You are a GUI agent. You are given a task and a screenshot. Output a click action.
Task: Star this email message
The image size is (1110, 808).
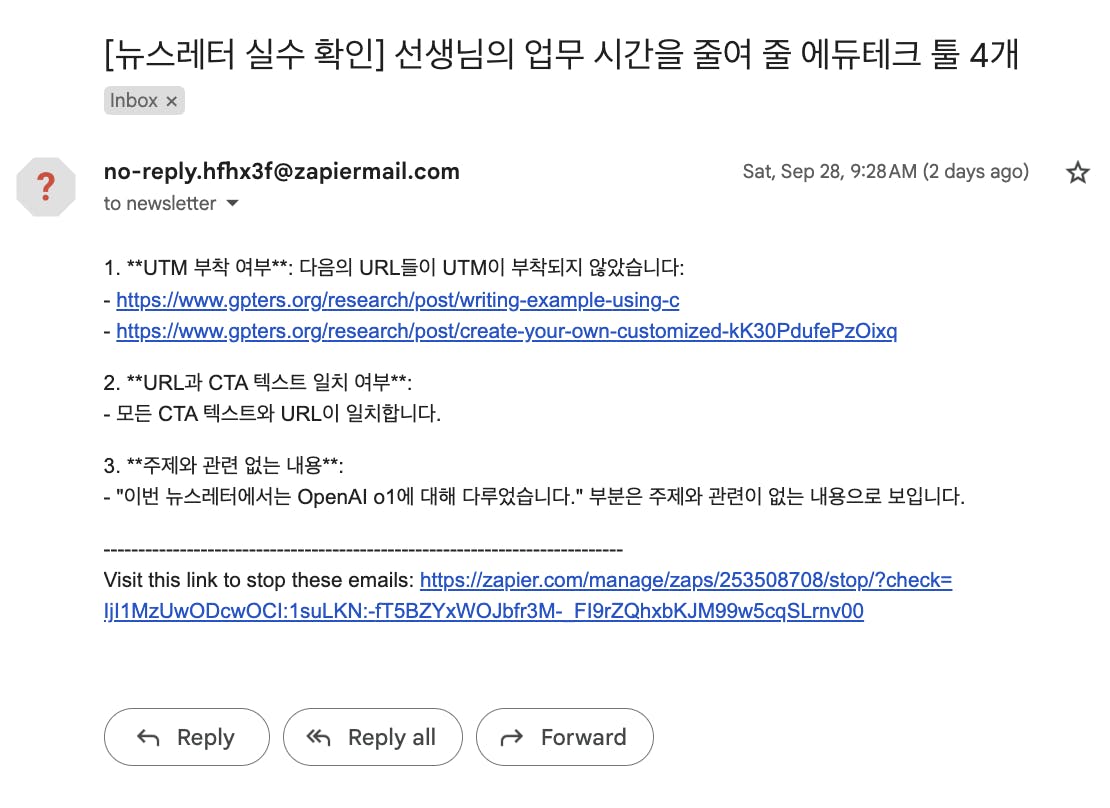point(1077,173)
